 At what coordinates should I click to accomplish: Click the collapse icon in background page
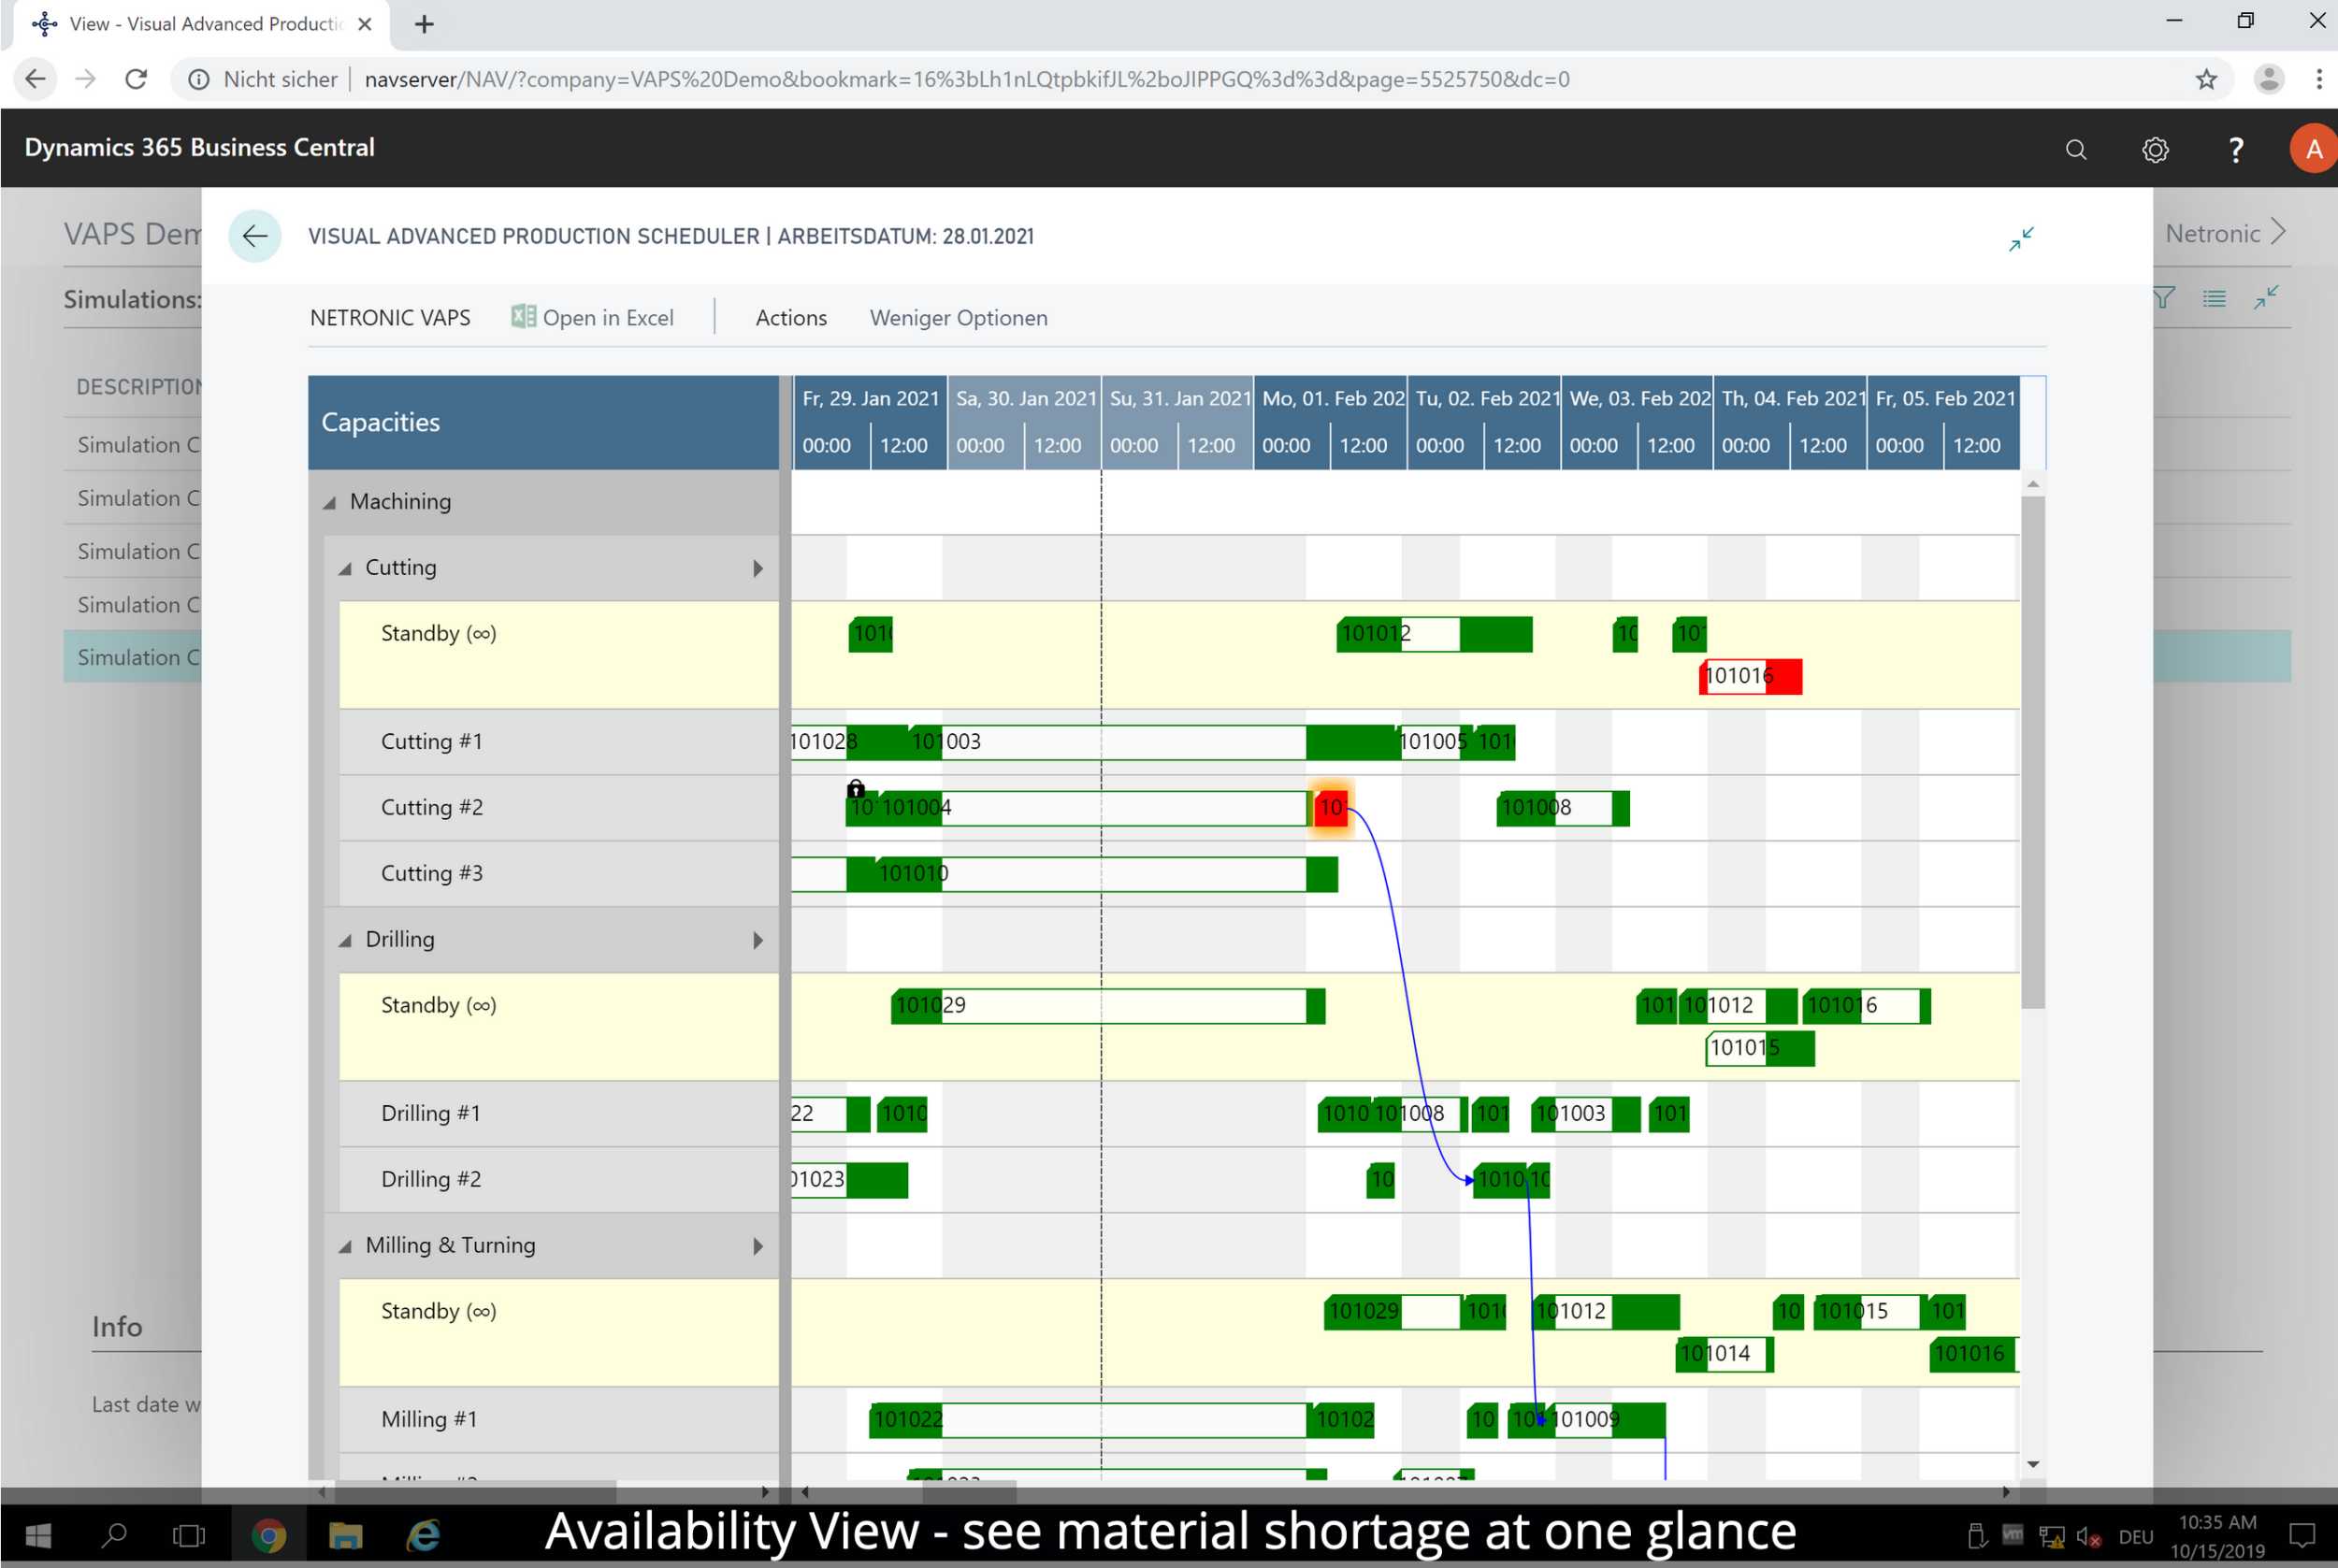(2266, 297)
